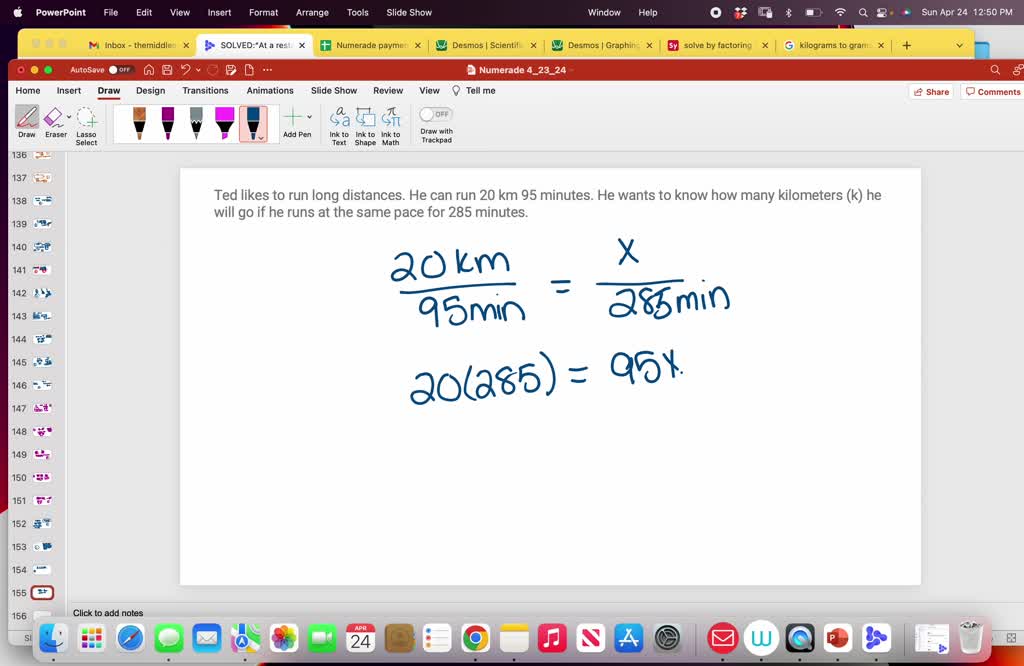Click the Save icon in title bar
This screenshot has width=1024, height=666.
tap(166, 70)
